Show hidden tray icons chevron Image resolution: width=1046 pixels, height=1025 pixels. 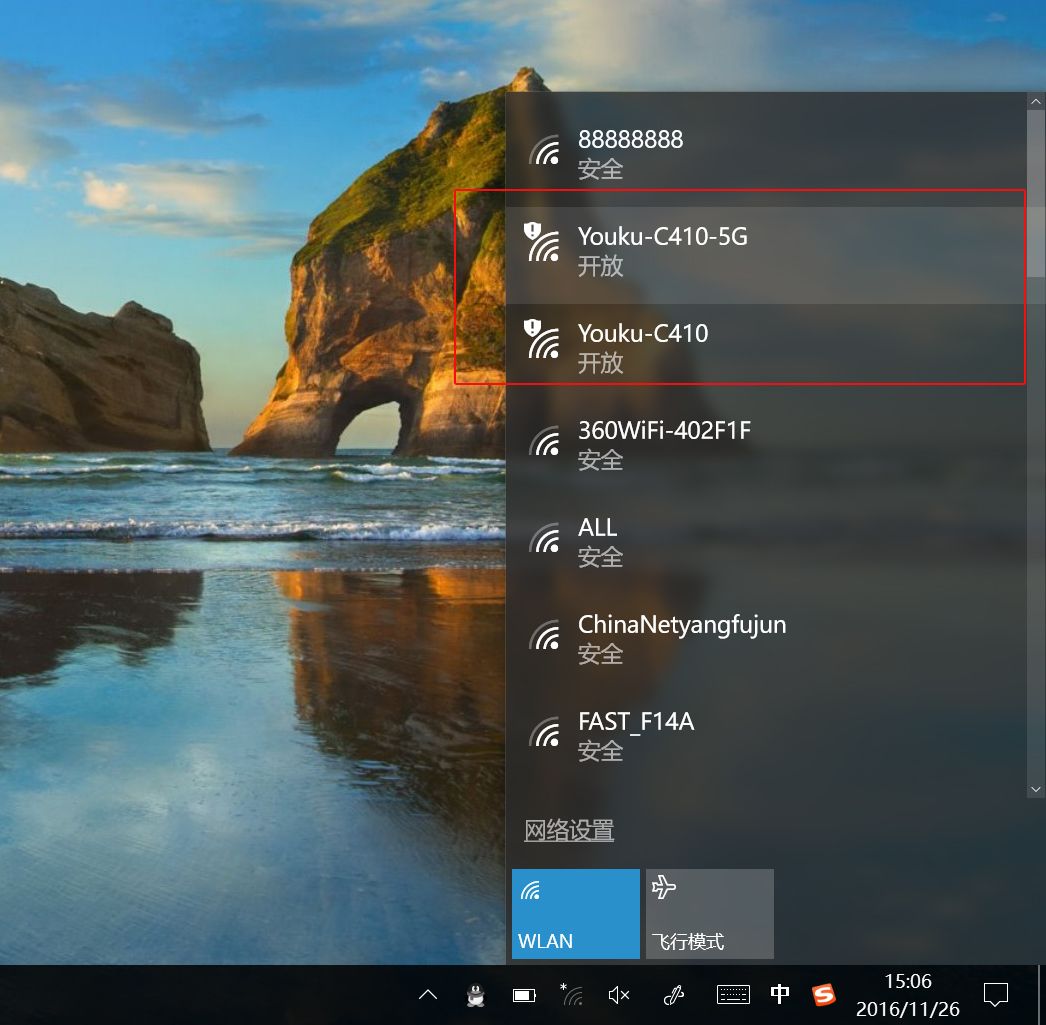point(428,996)
